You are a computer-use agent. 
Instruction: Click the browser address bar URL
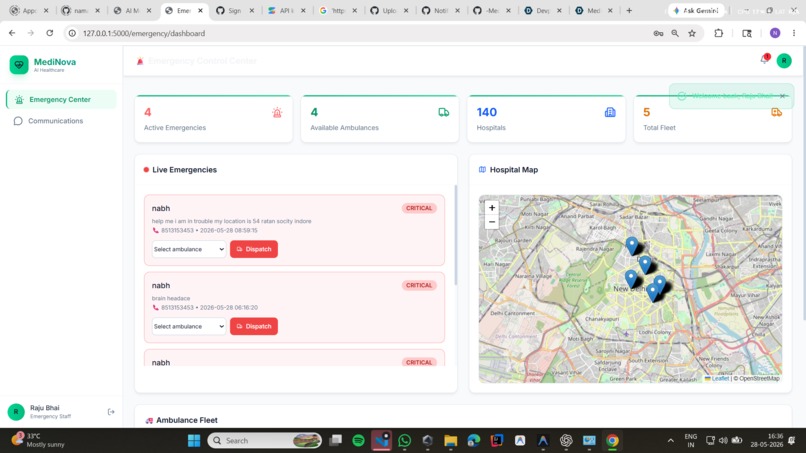[x=144, y=33]
